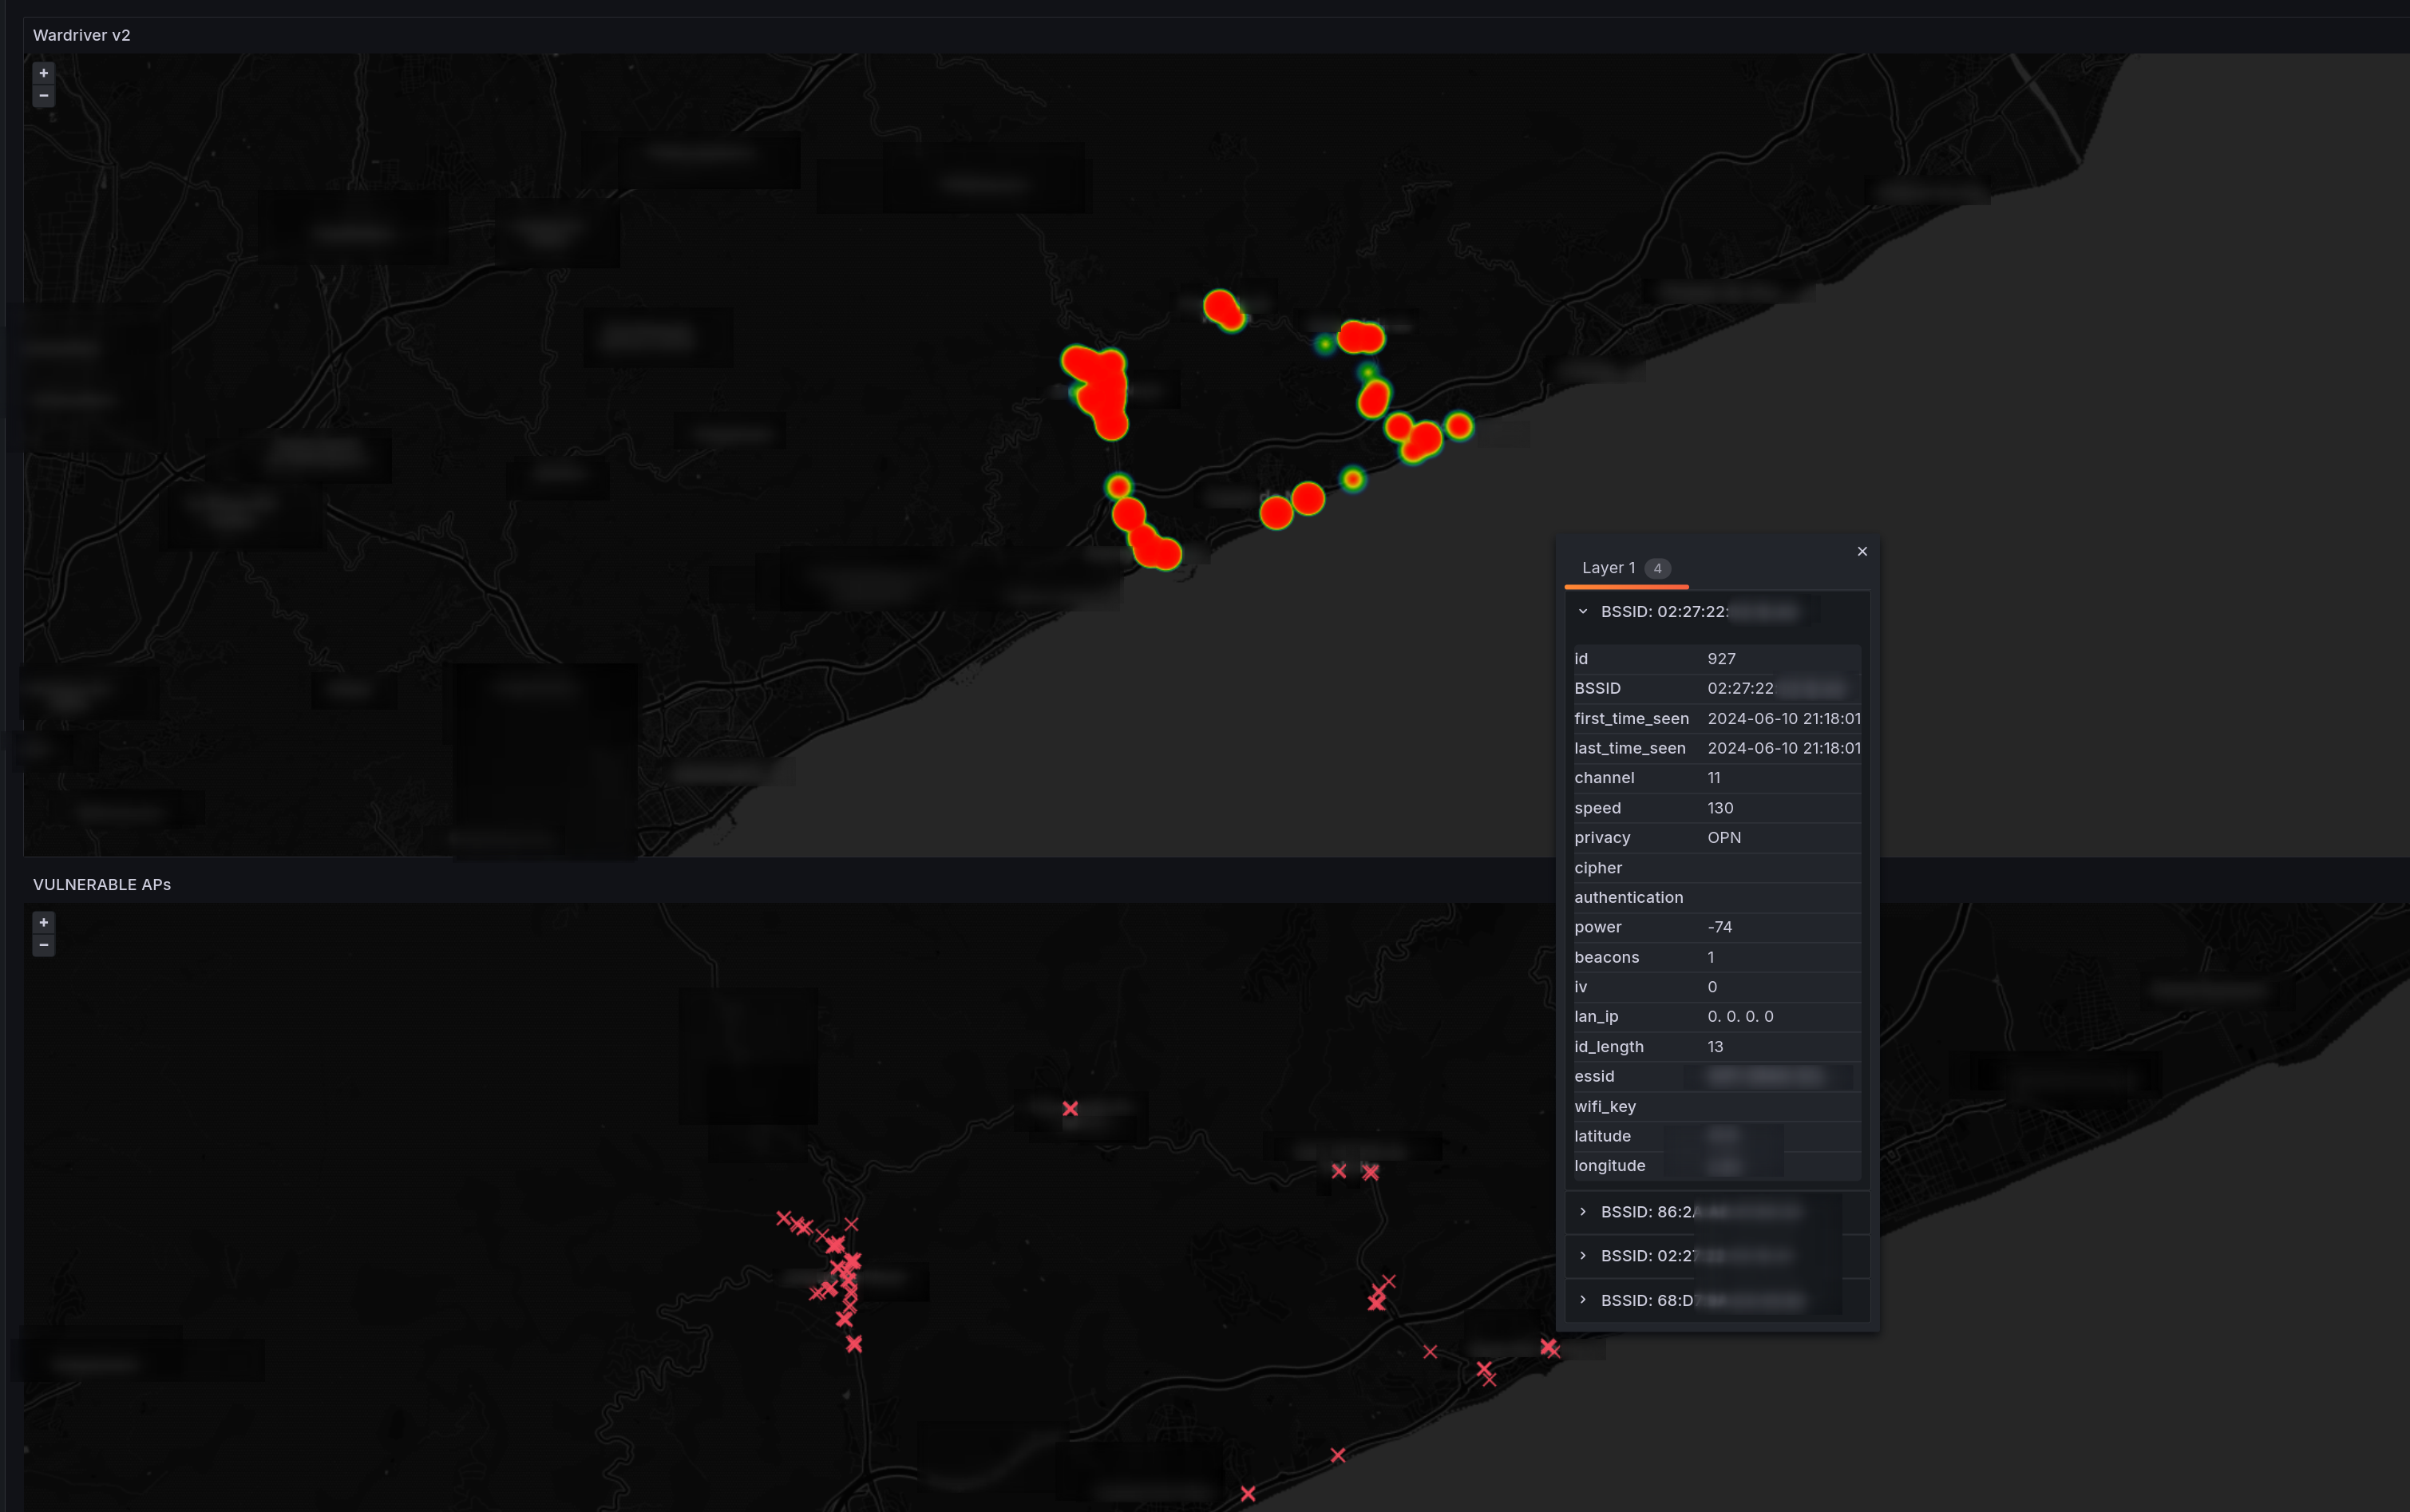
Task: Click the northernmost red heatmap blob
Action: [1221, 307]
